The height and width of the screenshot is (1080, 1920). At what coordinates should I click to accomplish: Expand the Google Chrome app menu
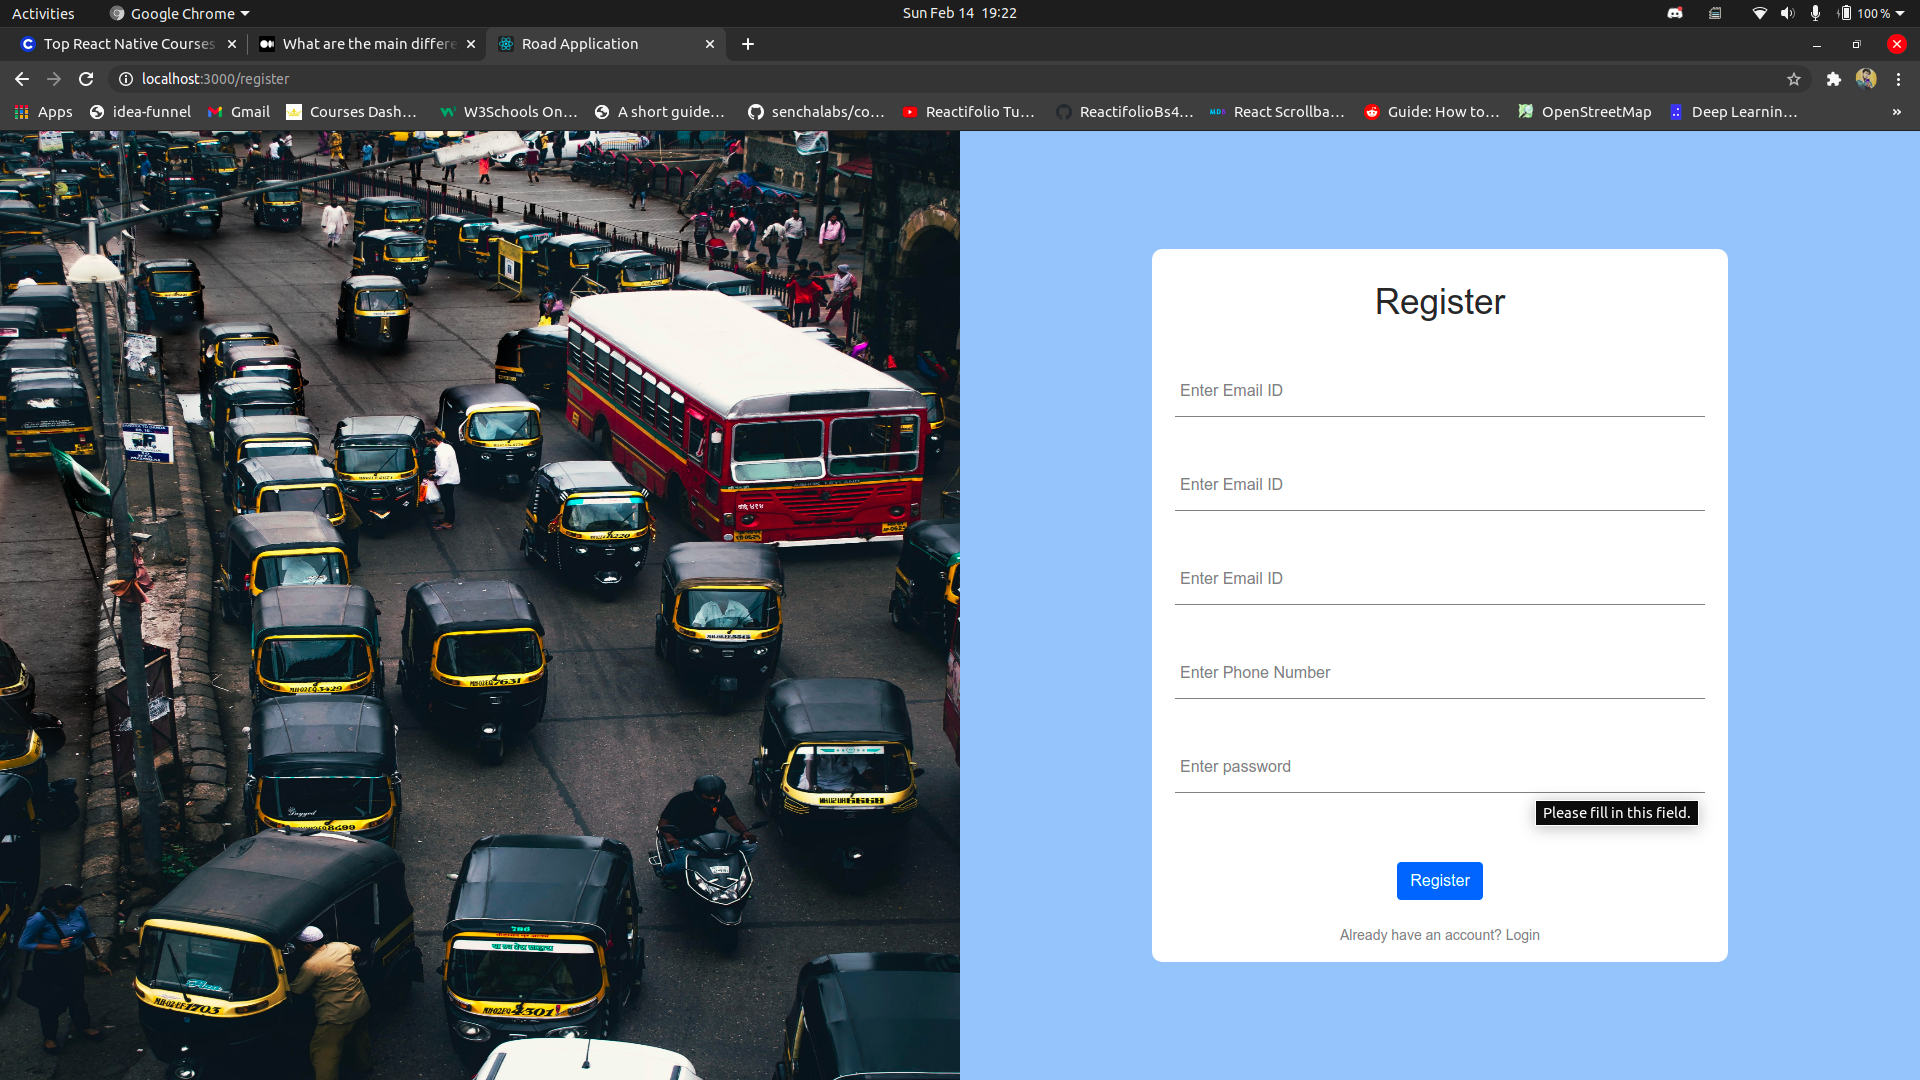(180, 13)
